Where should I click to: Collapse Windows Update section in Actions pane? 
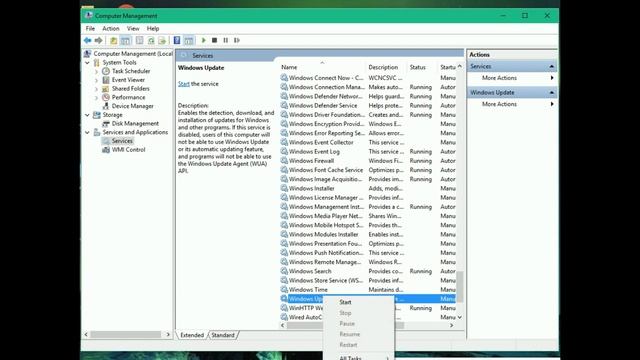(x=552, y=93)
